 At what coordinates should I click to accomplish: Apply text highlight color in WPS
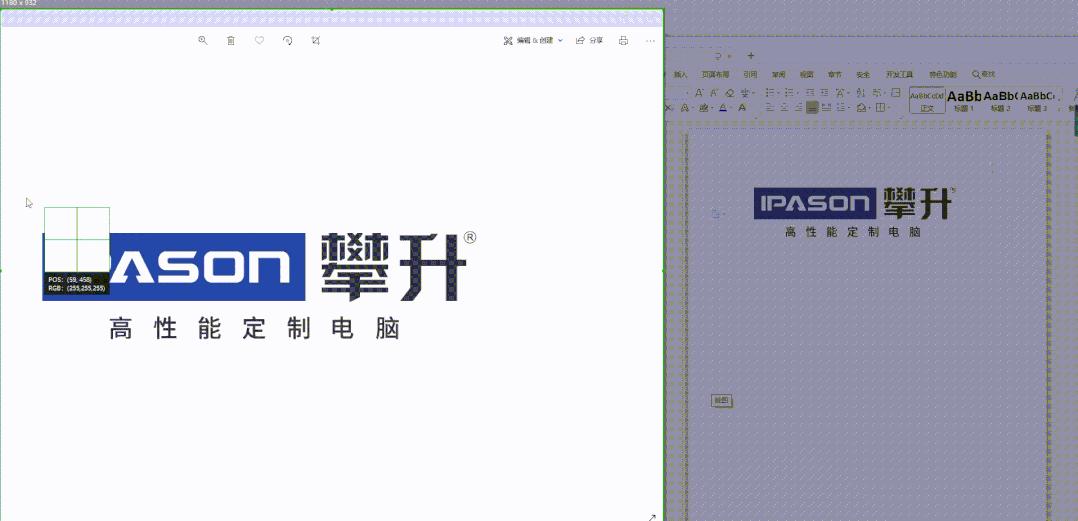point(705,107)
